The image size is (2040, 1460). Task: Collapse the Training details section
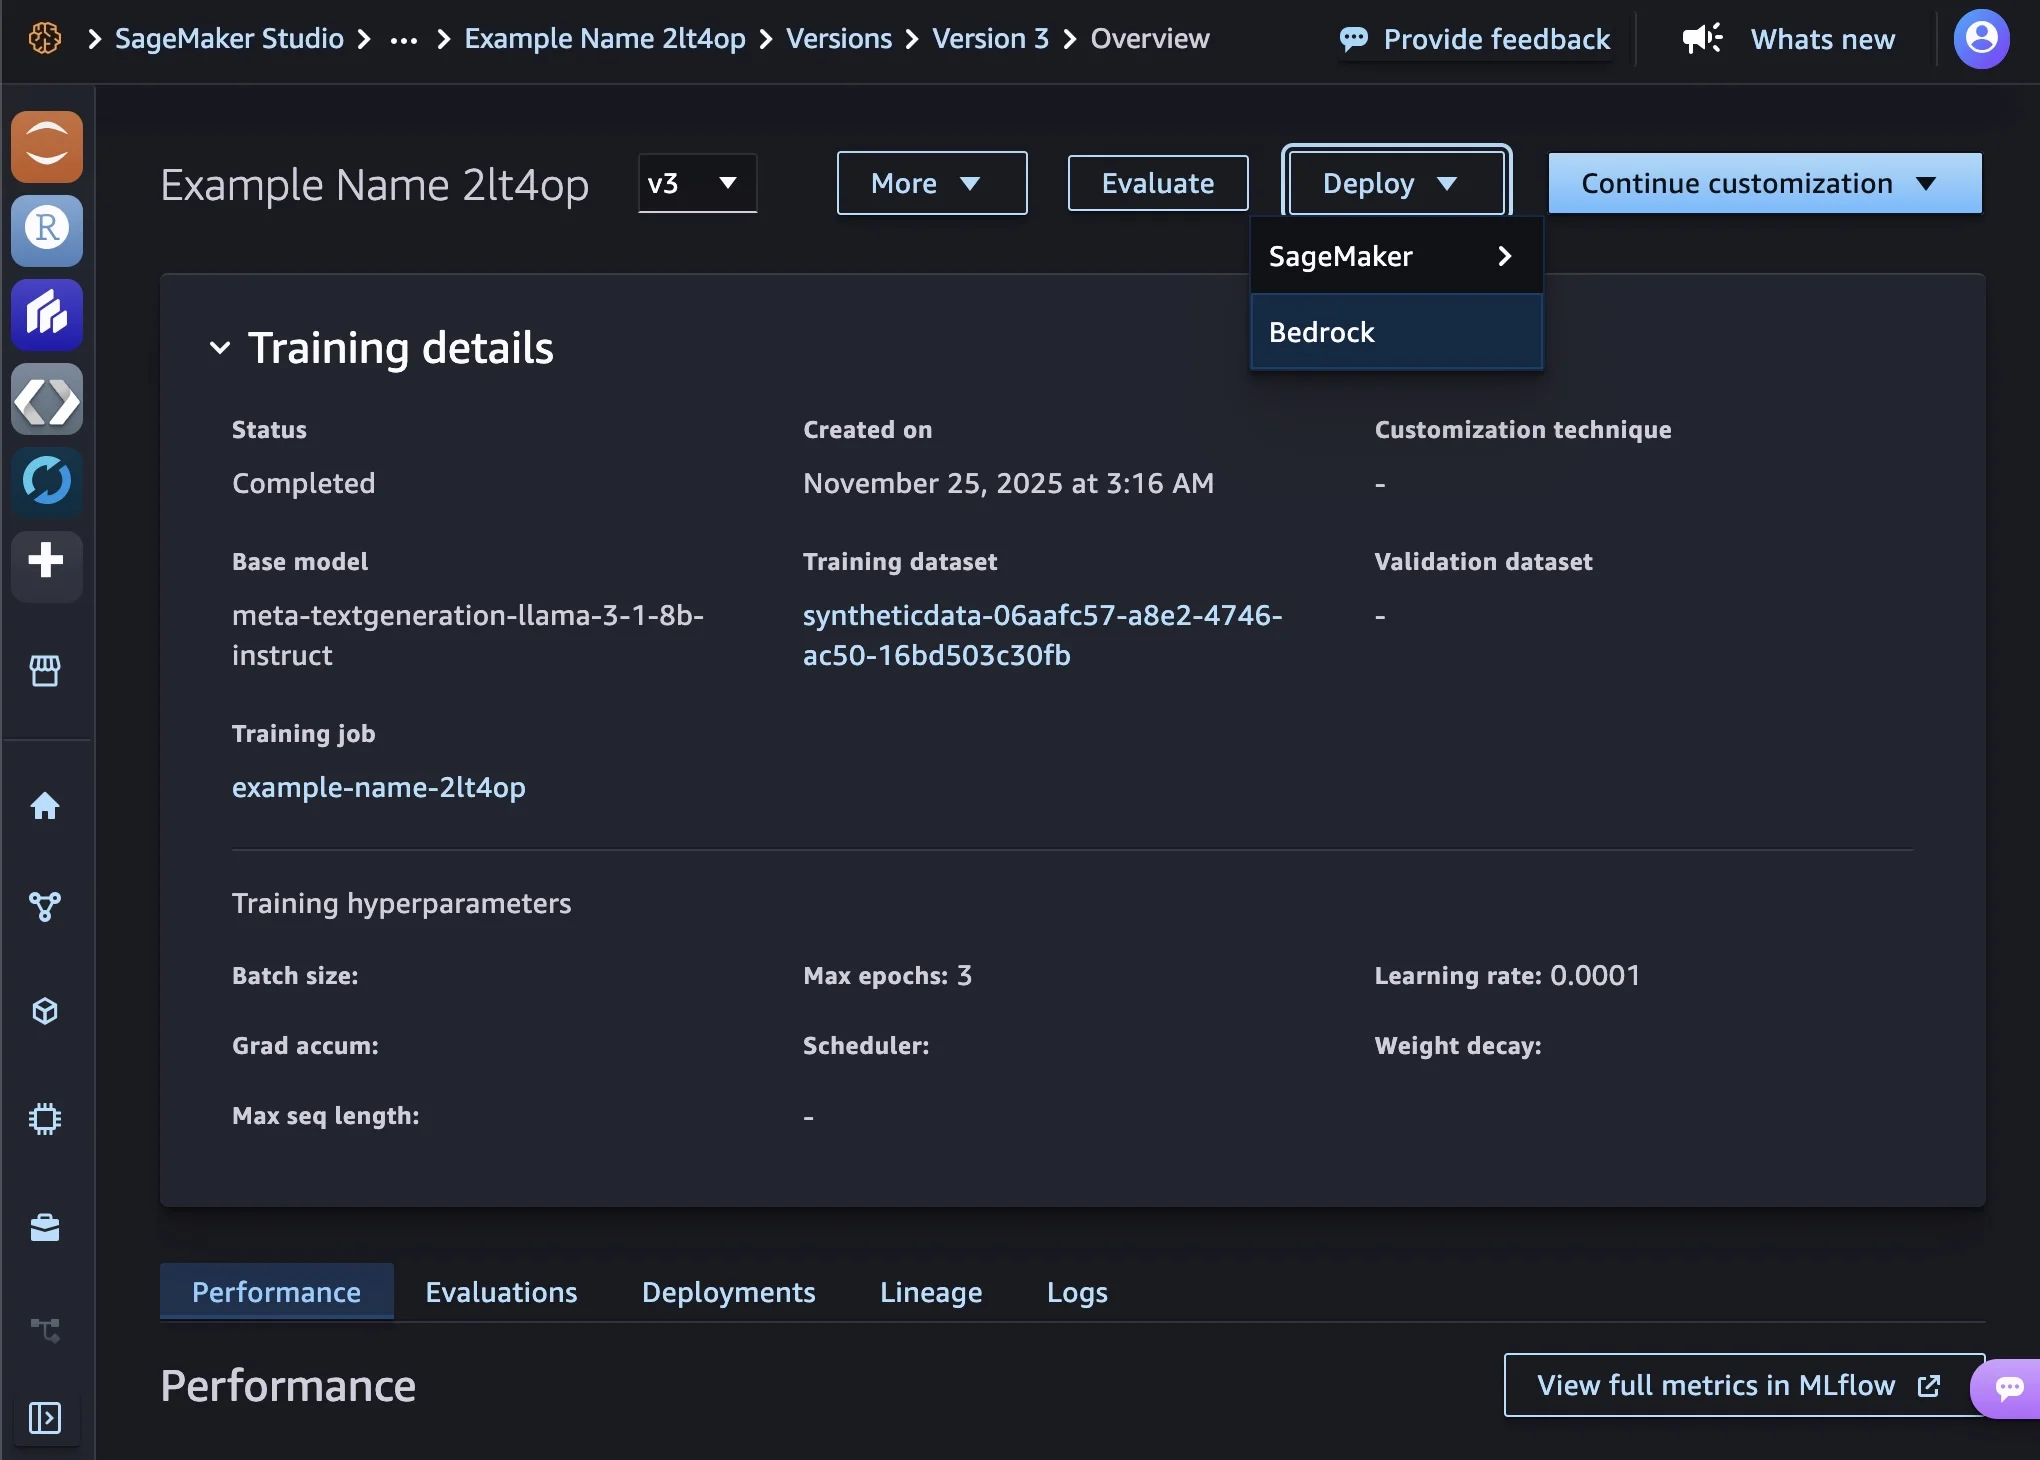pos(220,348)
